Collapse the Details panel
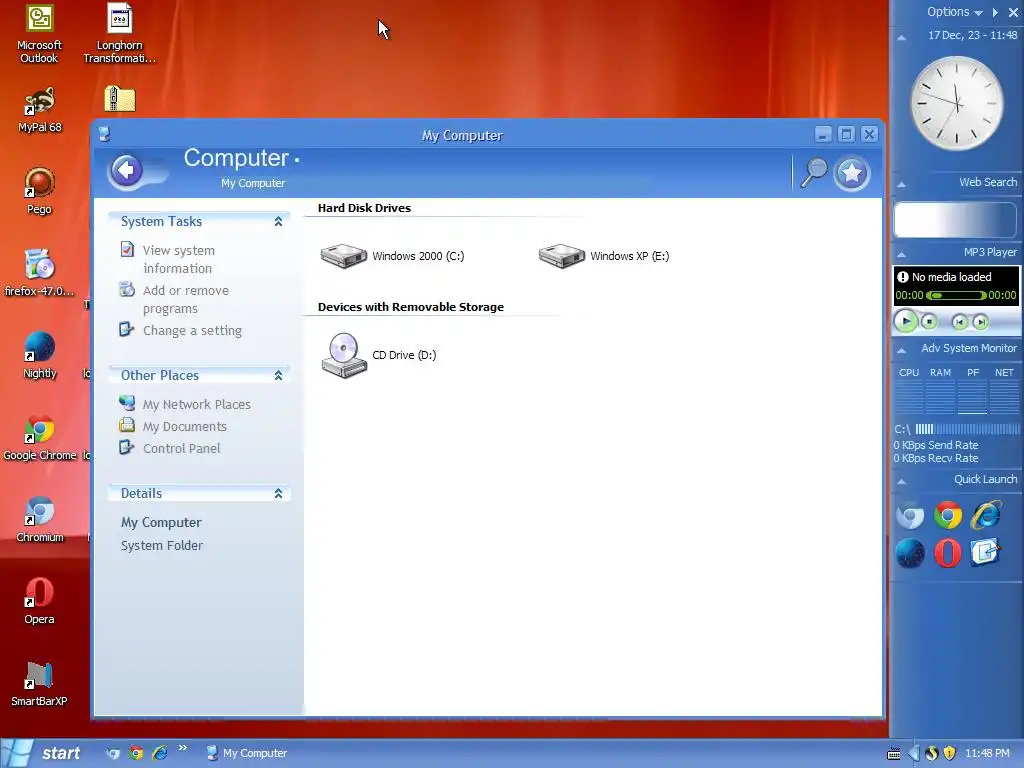The image size is (1024, 768). pos(278,494)
